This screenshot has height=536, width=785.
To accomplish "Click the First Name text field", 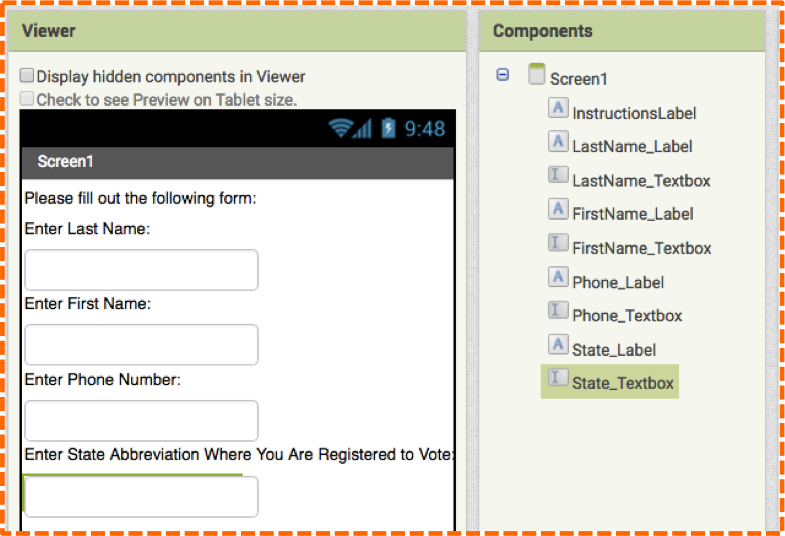I will (142, 345).
